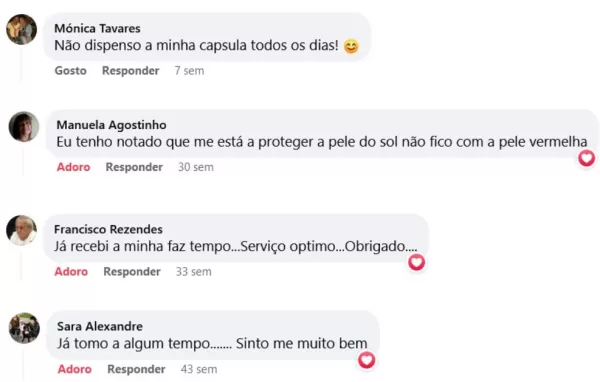Open Francisco Rezendes' profile picture

21,230
